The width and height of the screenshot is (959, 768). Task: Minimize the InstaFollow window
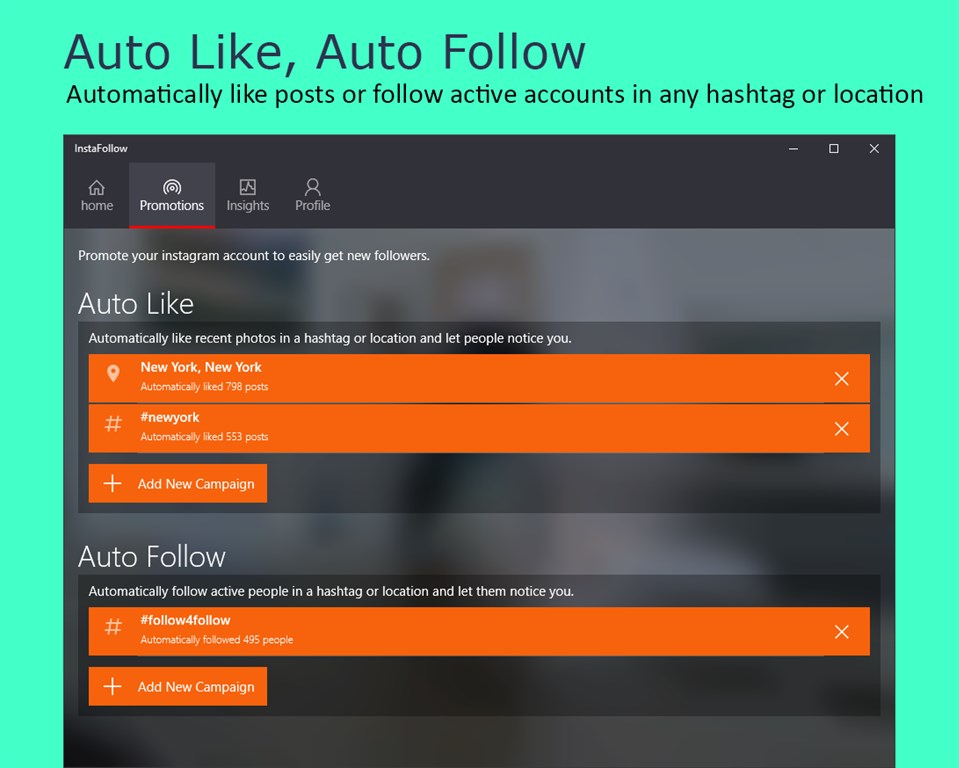793,149
